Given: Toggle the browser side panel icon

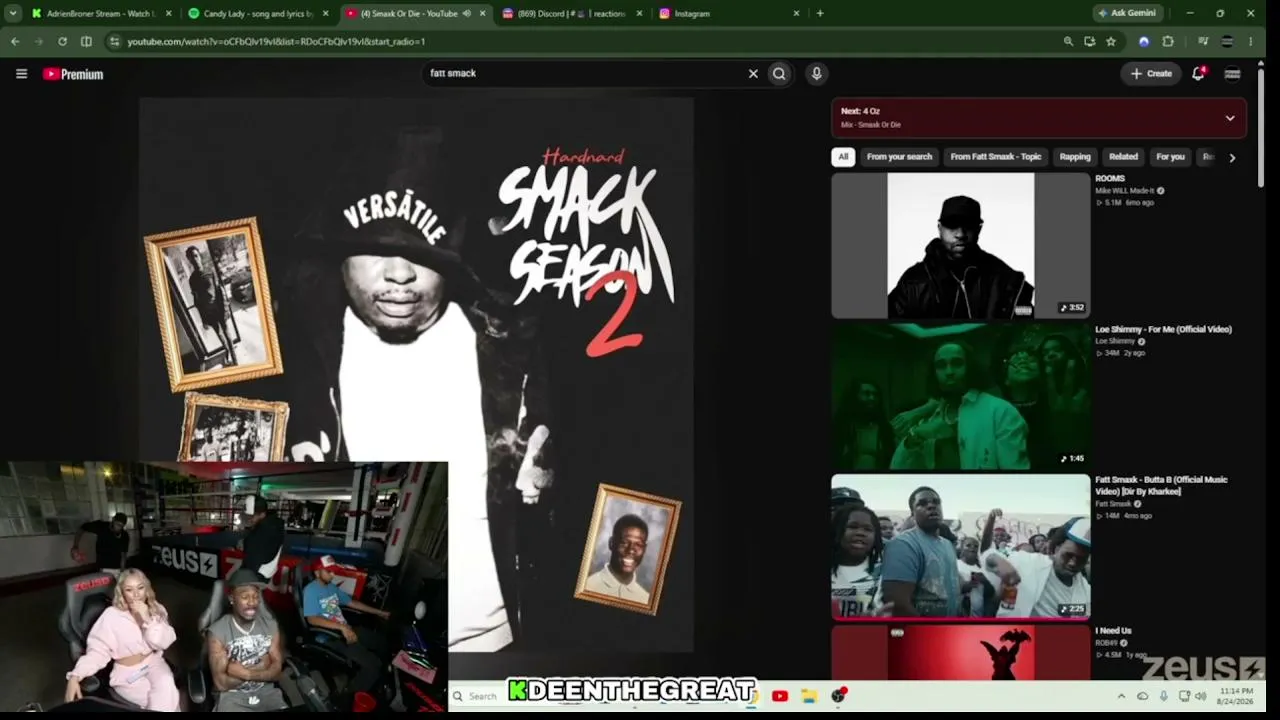Looking at the screenshot, I should [86, 41].
